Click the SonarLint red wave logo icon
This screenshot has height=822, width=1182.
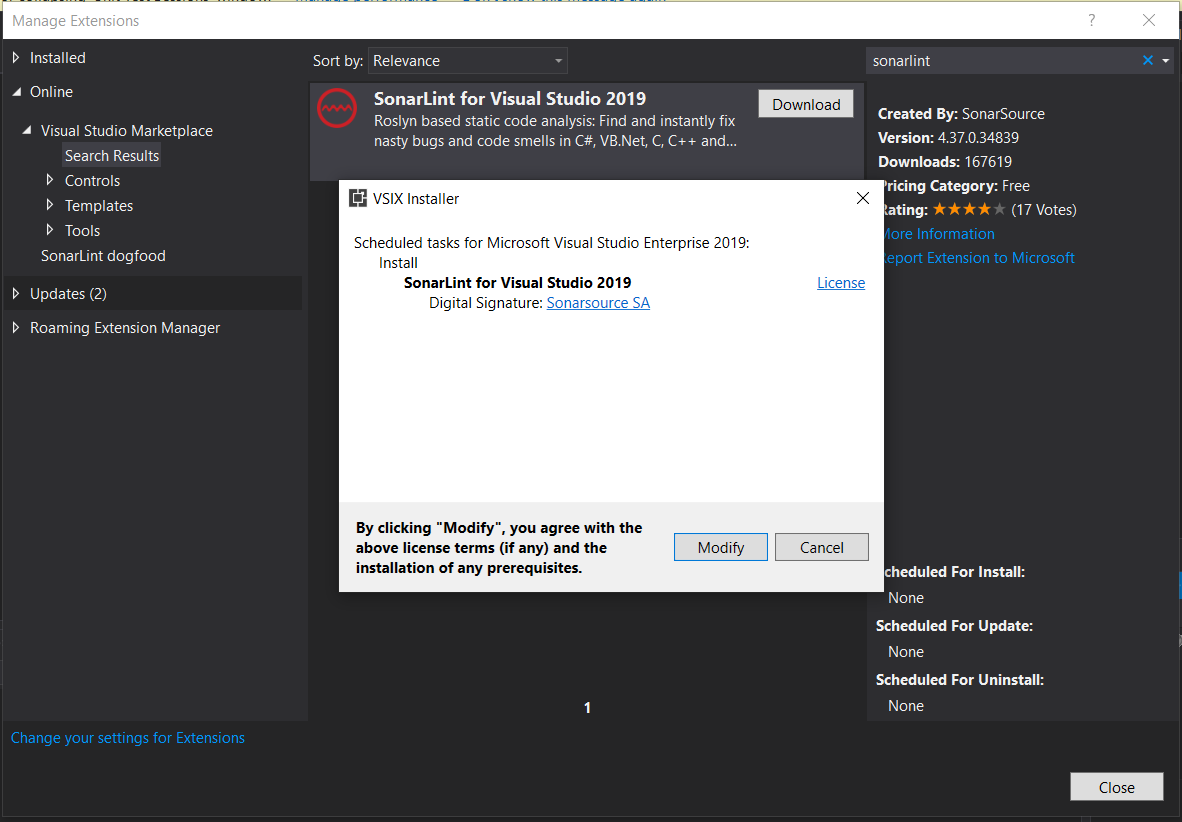coord(336,108)
